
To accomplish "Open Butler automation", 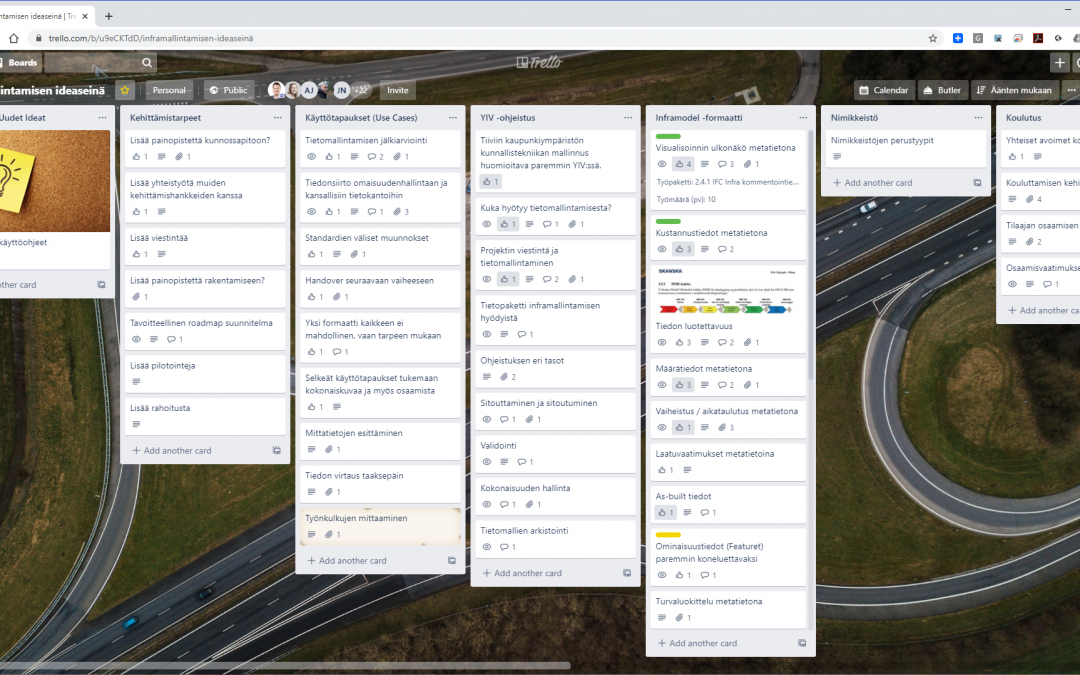I will [x=942, y=90].
